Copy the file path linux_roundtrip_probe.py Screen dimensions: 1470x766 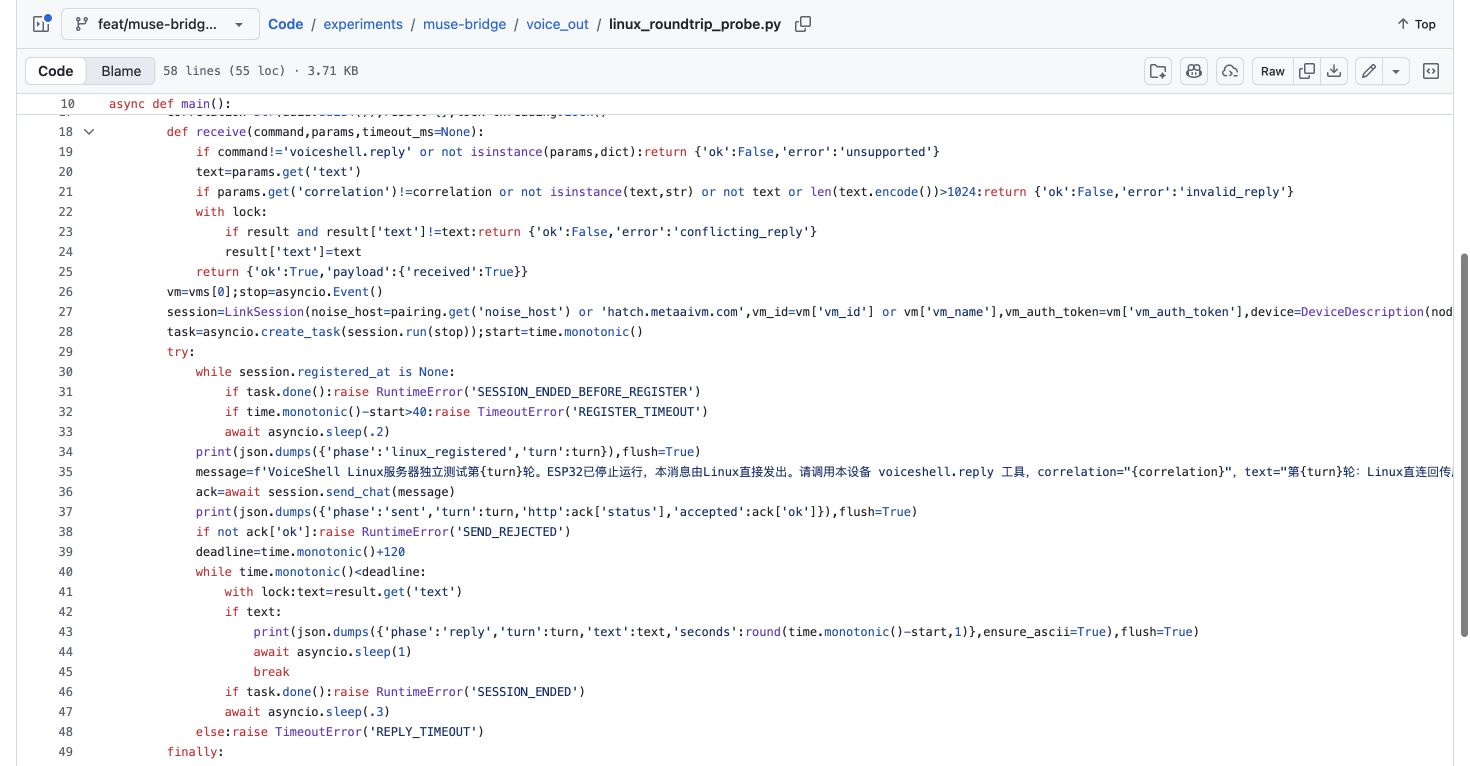coord(802,24)
